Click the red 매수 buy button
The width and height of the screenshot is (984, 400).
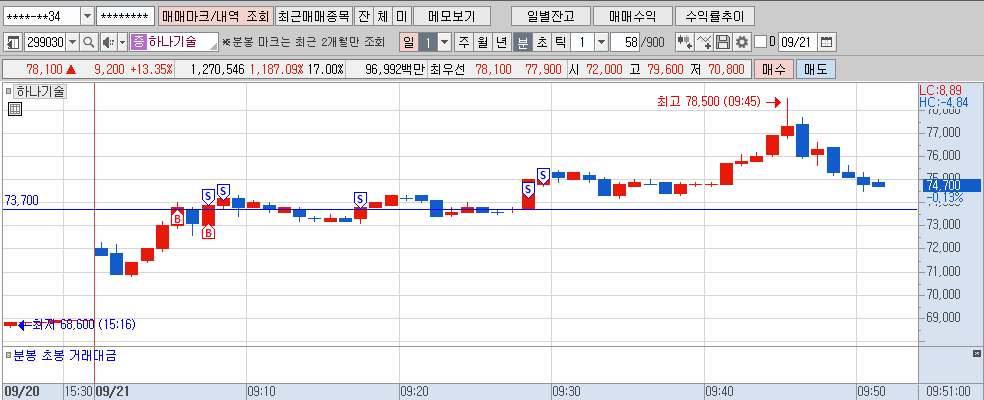point(774,69)
